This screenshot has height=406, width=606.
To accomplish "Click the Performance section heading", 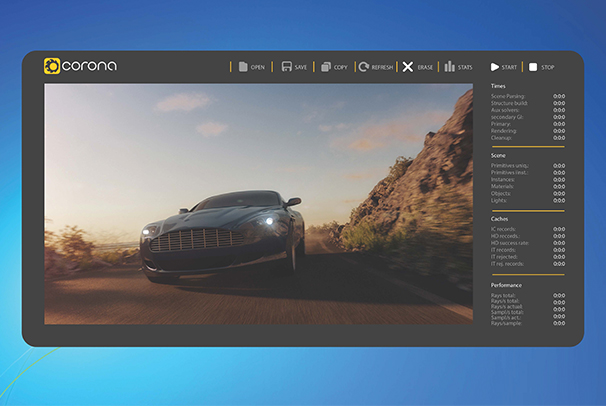I will coord(507,285).
